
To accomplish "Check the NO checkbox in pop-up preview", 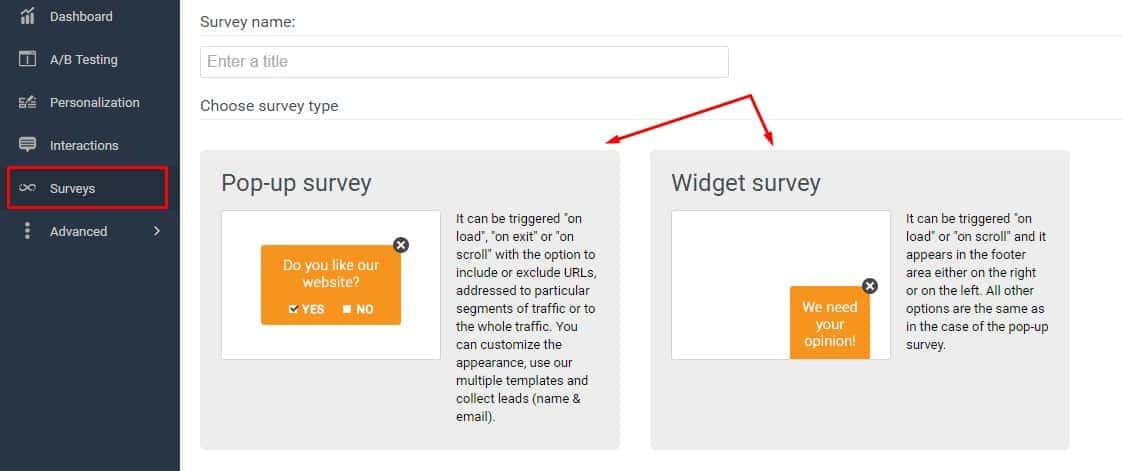I will (x=346, y=309).
